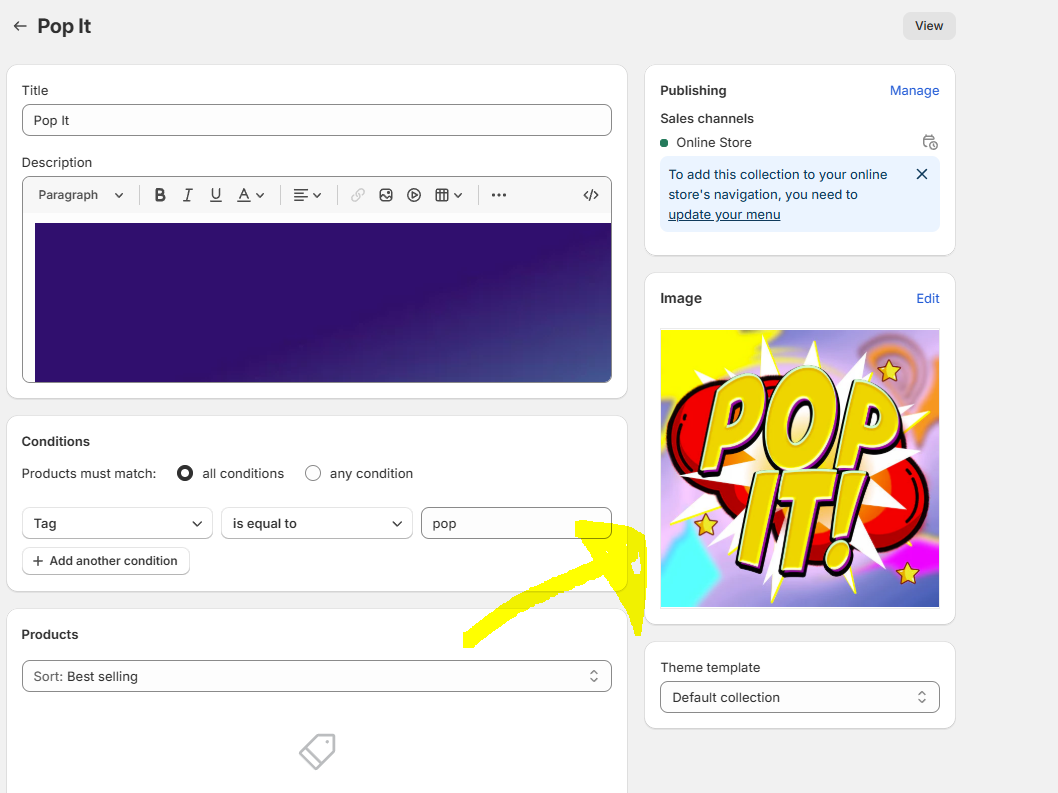1058x793 pixels.
Task: Open the more options ellipsis in toolbar
Action: click(x=499, y=195)
